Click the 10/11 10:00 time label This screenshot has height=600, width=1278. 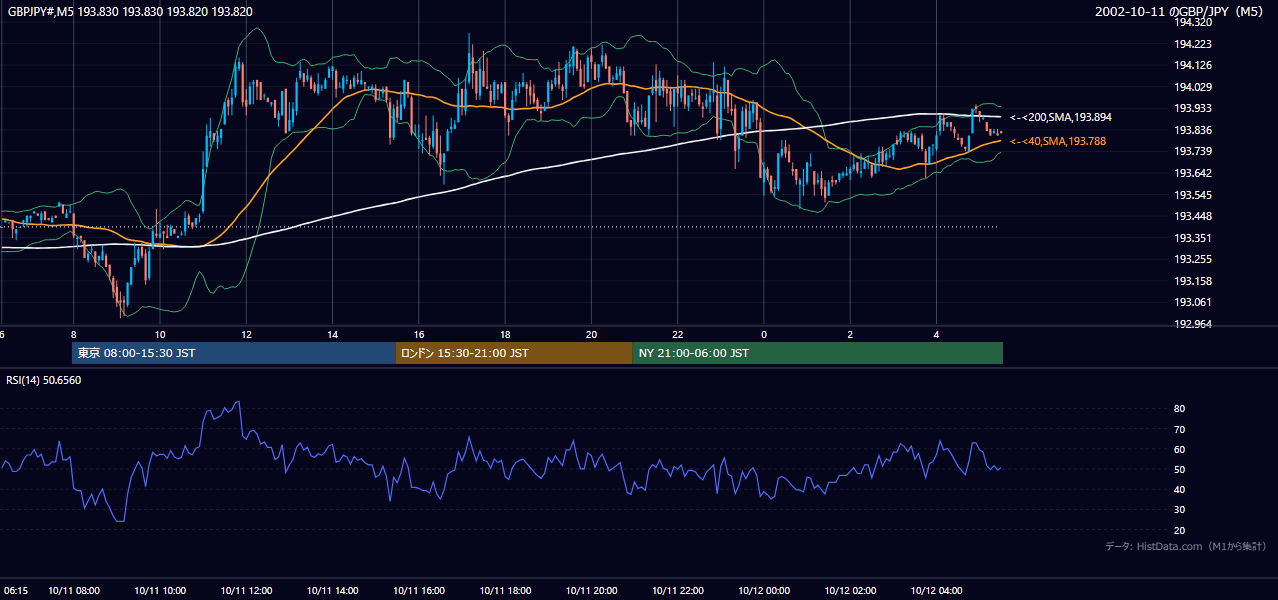click(x=159, y=591)
